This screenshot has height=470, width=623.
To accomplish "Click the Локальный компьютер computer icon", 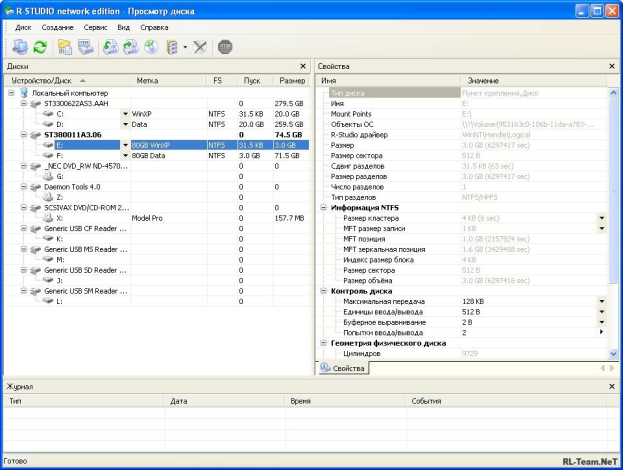I will [24, 93].
